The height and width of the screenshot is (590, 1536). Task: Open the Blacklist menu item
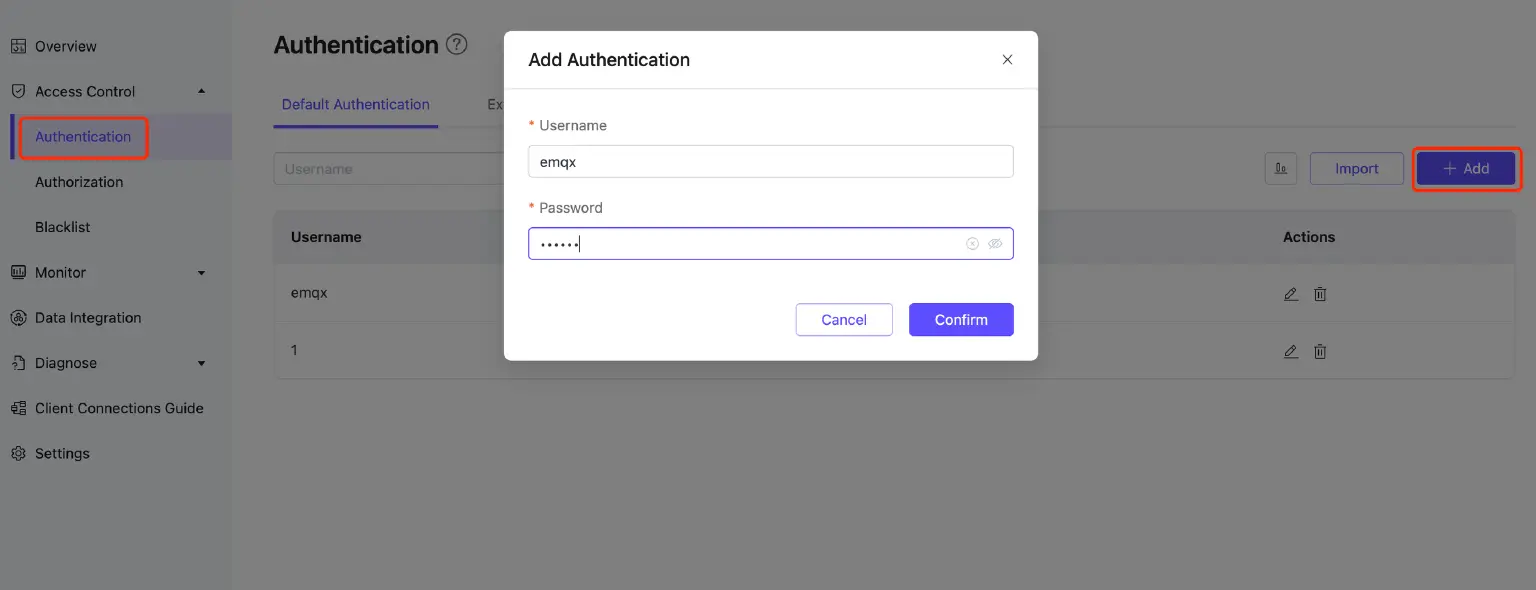pyautogui.click(x=62, y=227)
